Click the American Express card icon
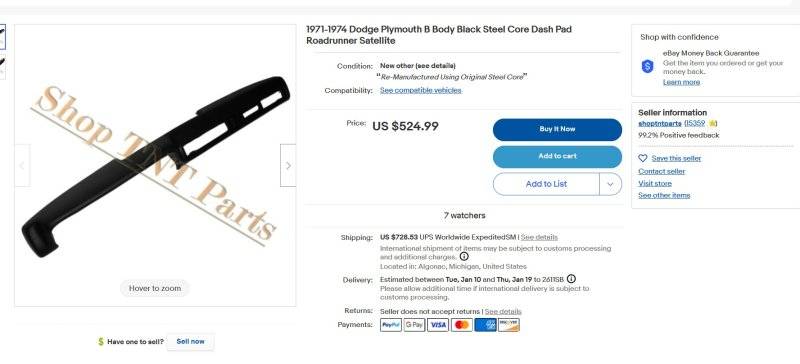The image size is (800, 364). [485, 325]
